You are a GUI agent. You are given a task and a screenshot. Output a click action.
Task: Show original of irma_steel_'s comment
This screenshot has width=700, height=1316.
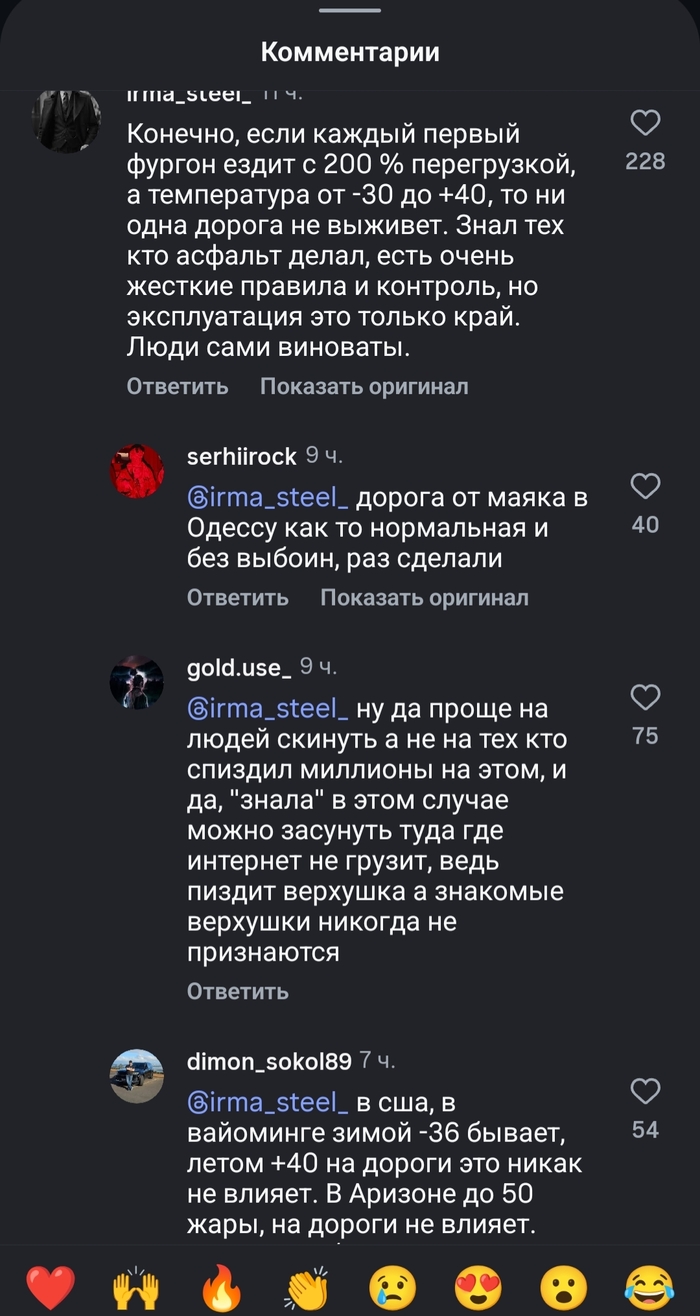coord(364,386)
